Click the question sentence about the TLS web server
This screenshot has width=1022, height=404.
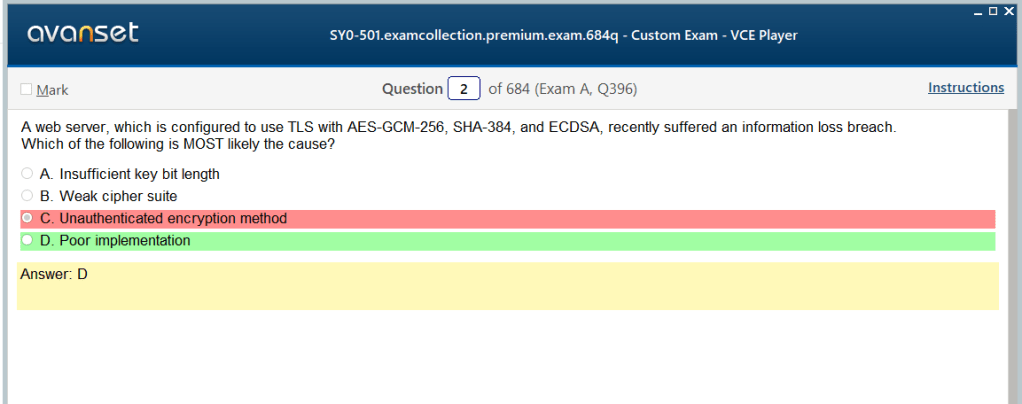458,127
